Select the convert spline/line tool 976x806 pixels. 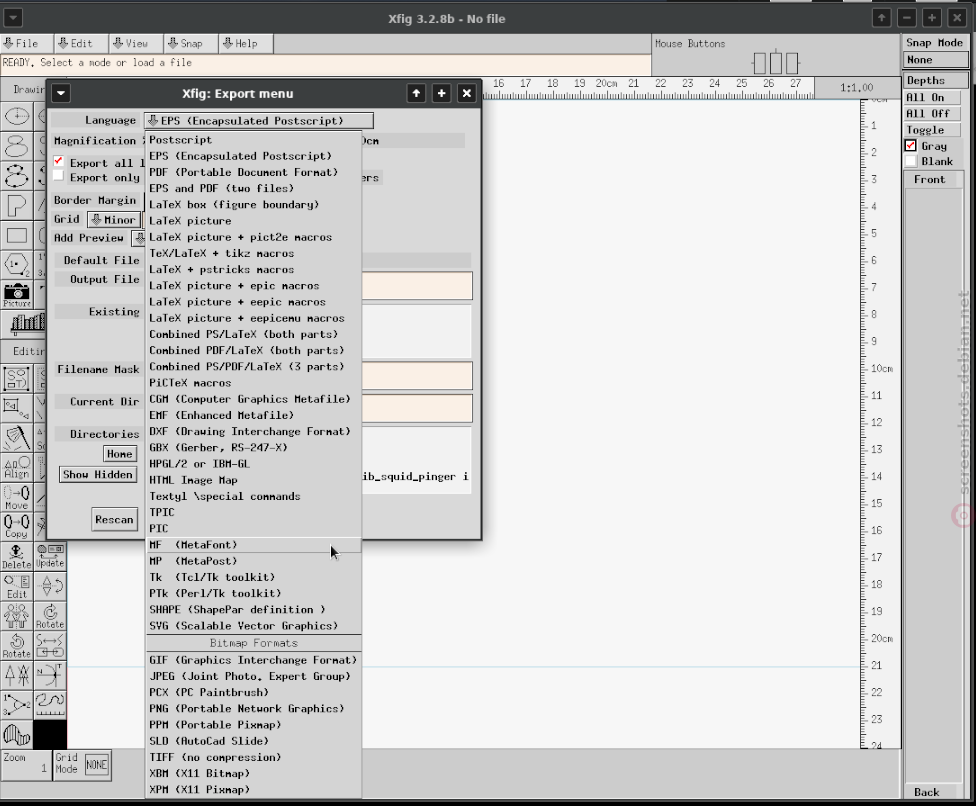pos(50,646)
